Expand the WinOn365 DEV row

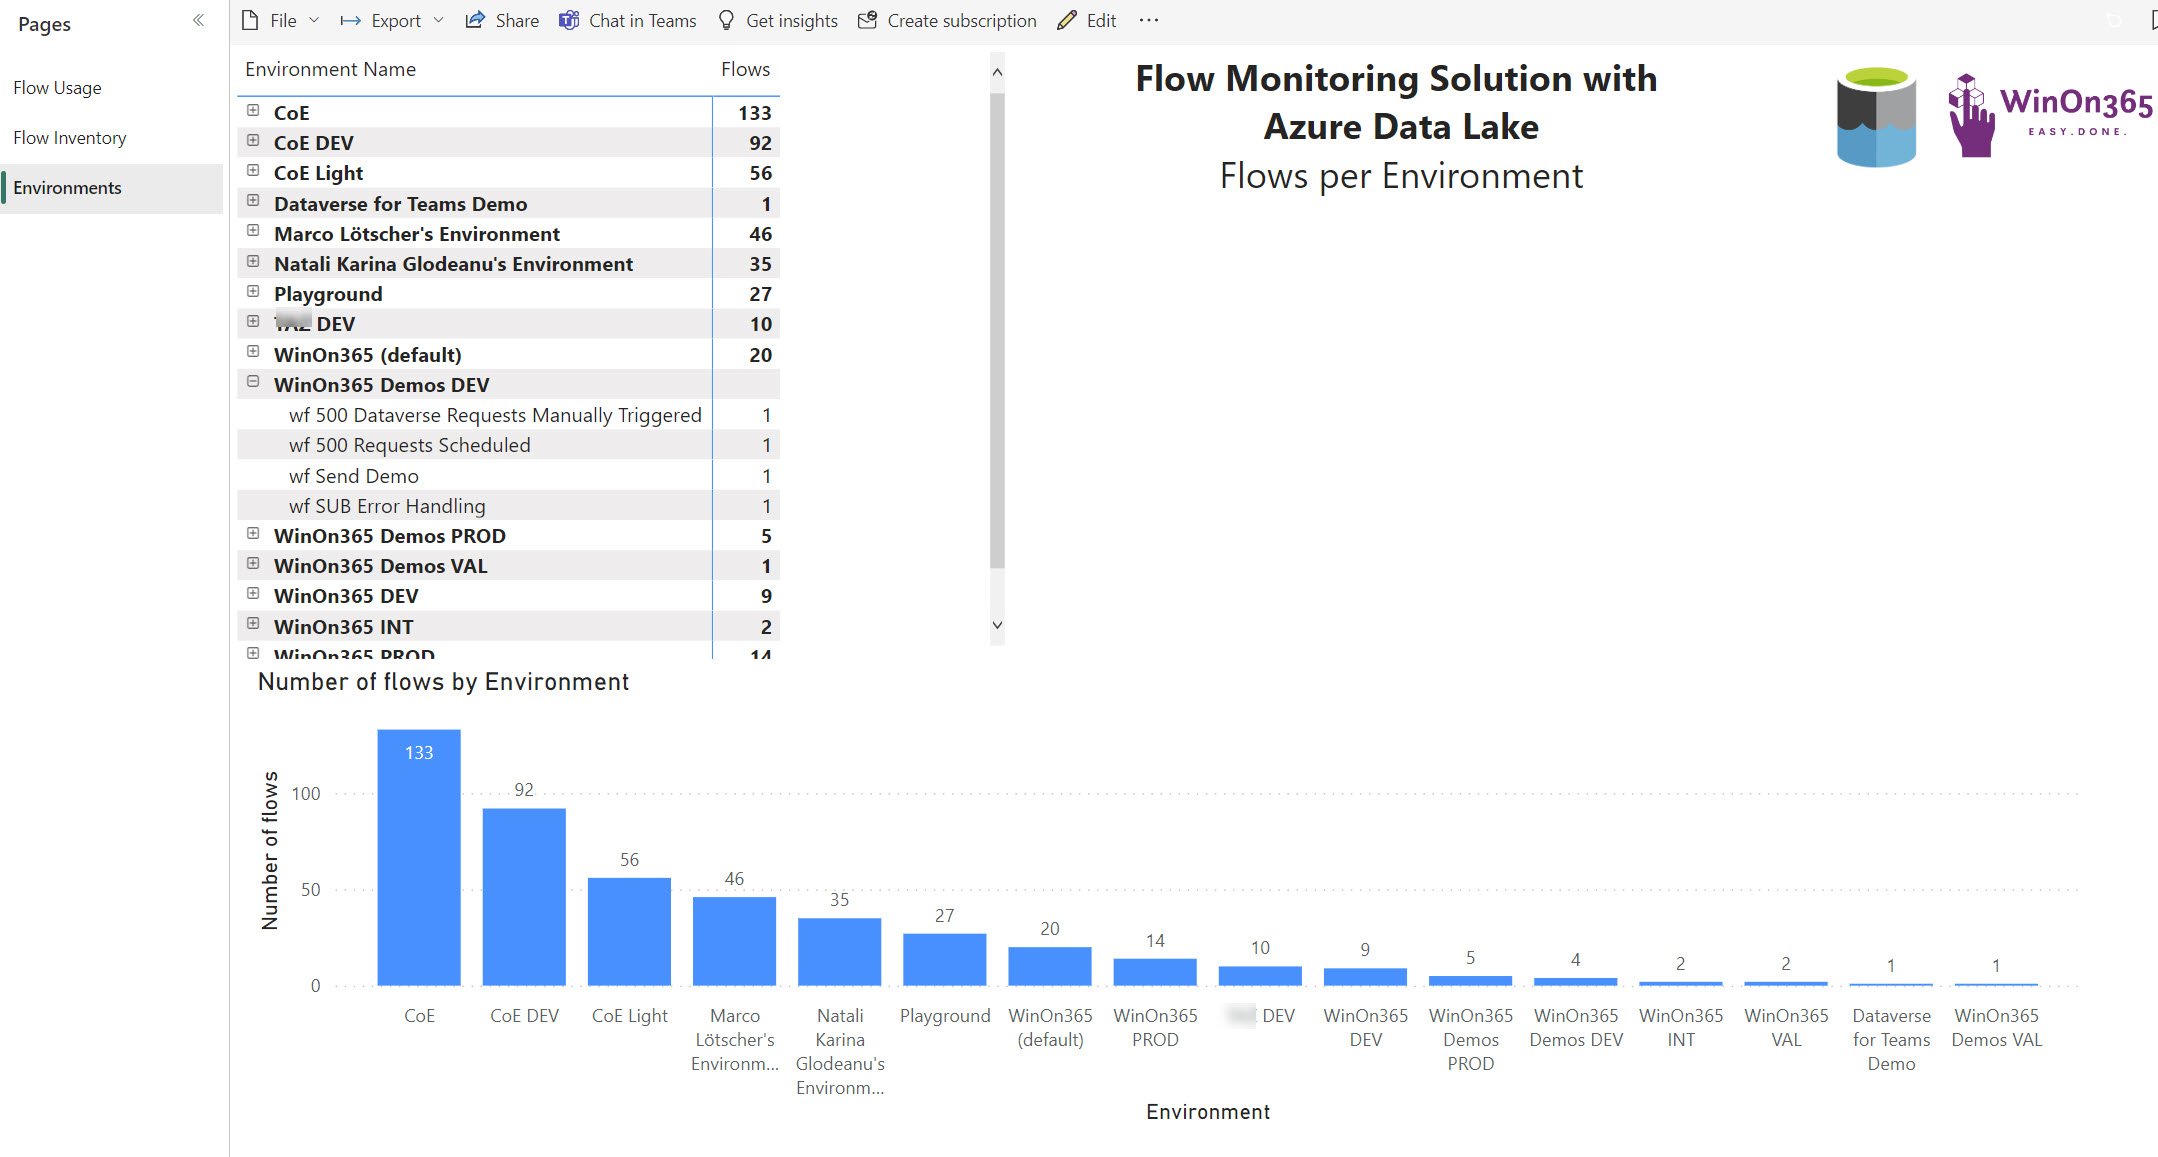coord(253,593)
